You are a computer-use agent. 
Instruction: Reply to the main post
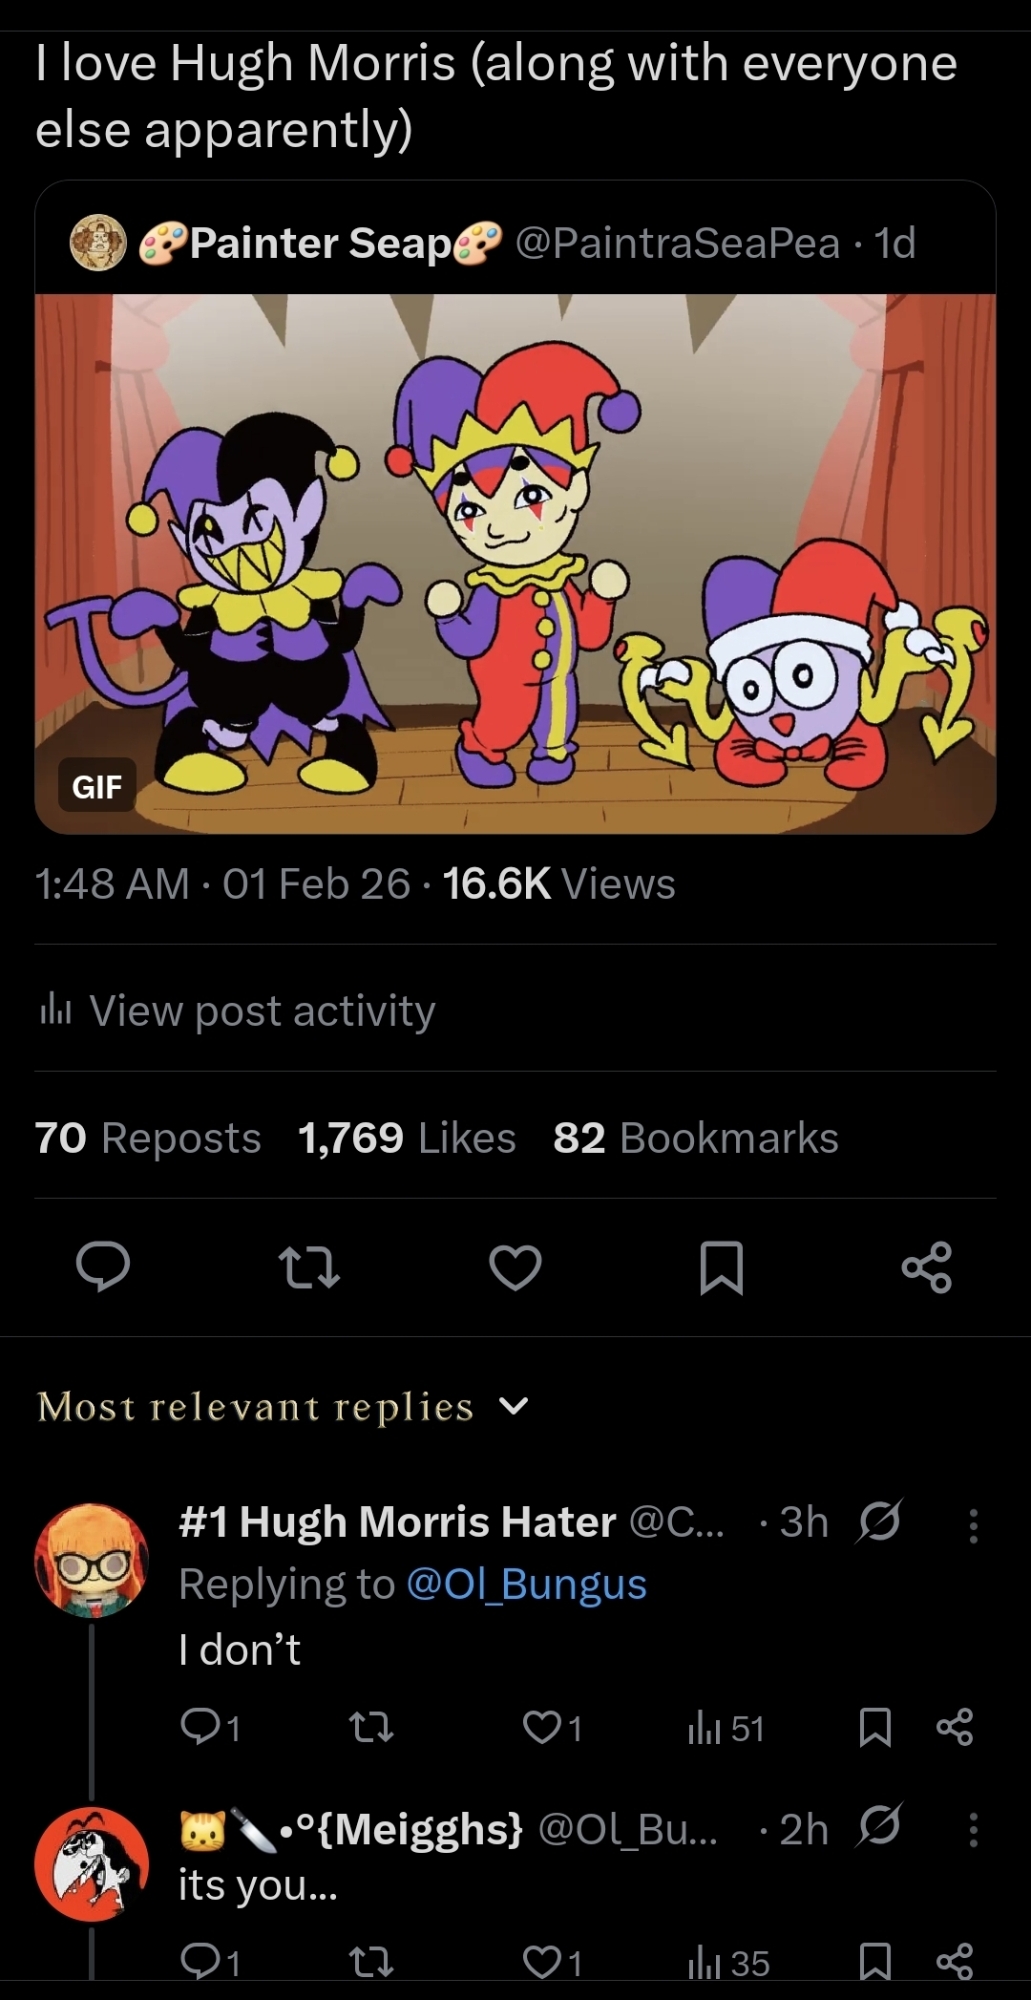click(103, 1267)
